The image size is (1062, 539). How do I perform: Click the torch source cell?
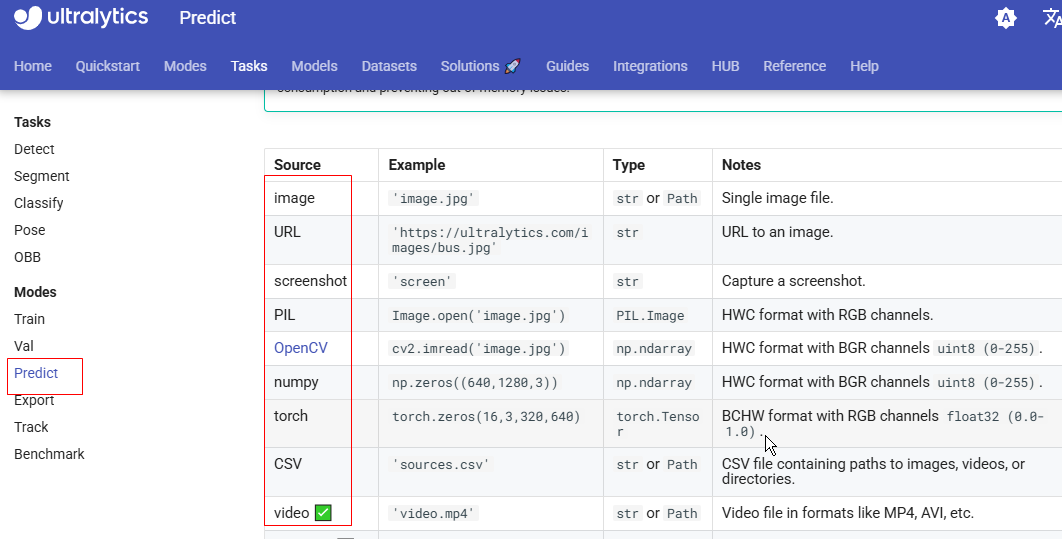(x=291, y=416)
